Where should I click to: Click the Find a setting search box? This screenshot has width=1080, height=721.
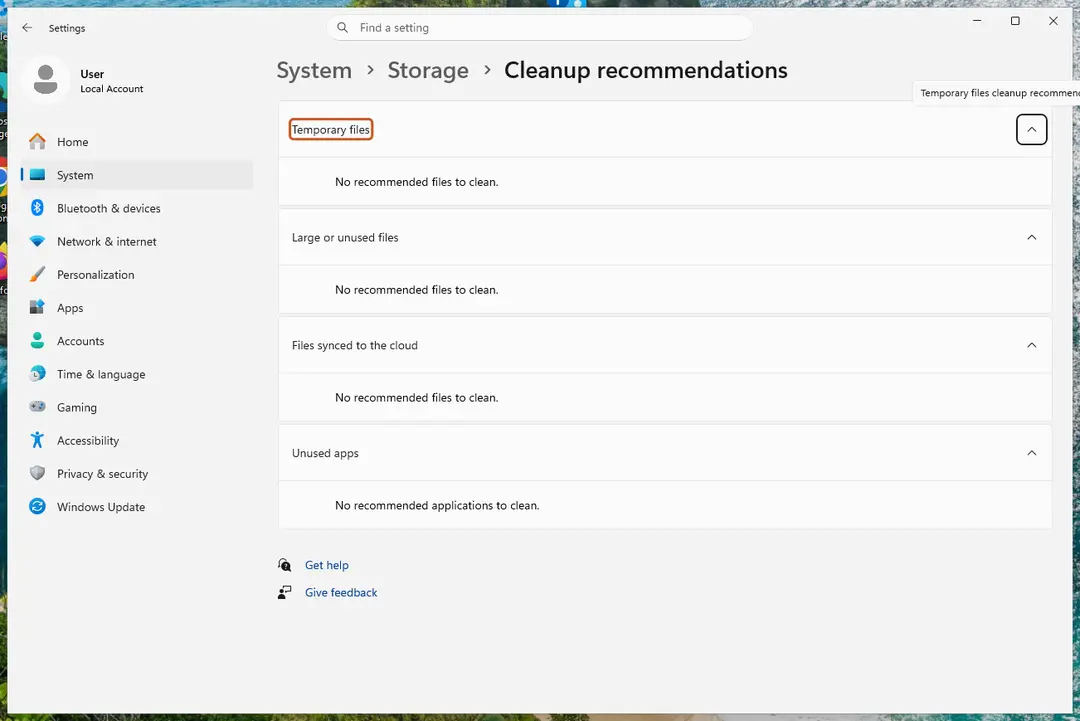pyautogui.click(x=539, y=28)
